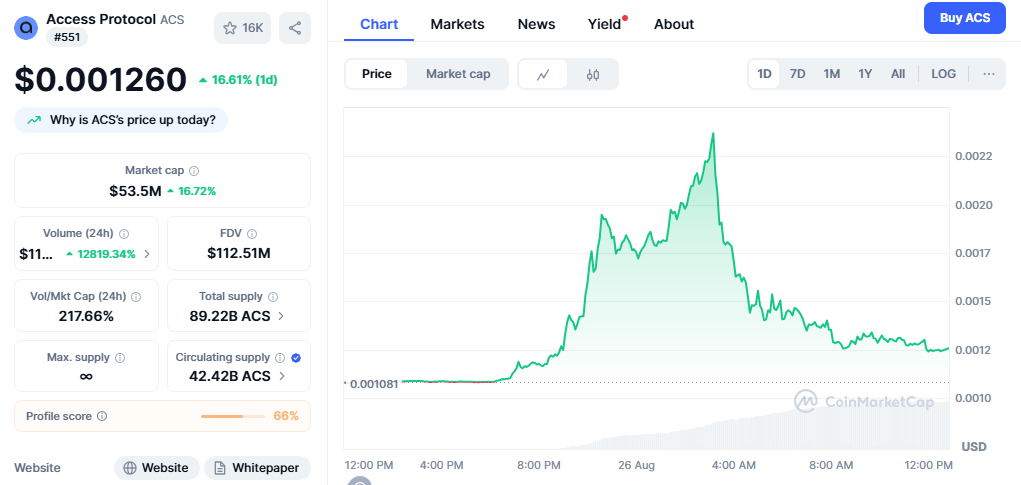Switch chart to Market cap mode
Image resolution: width=1021 pixels, height=485 pixels.
pyautogui.click(x=458, y=74)
